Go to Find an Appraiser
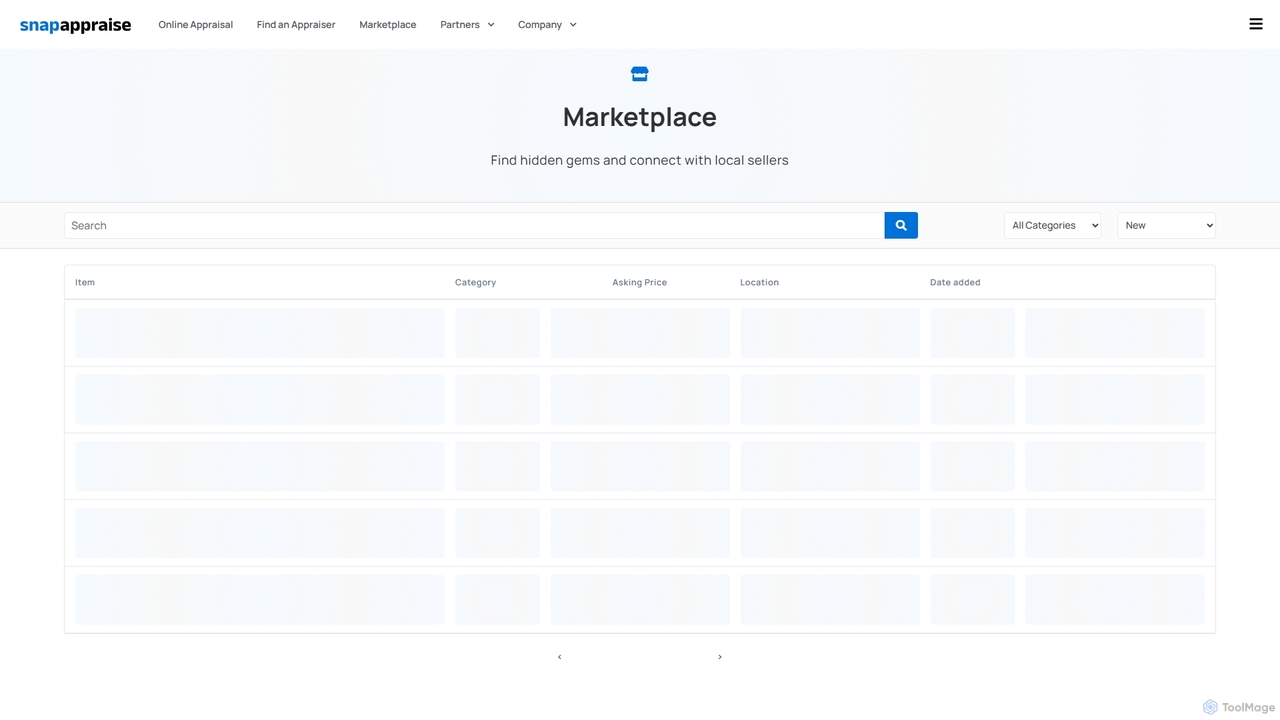The width and height of the screenshot is (1280, 720). point(296,24)
